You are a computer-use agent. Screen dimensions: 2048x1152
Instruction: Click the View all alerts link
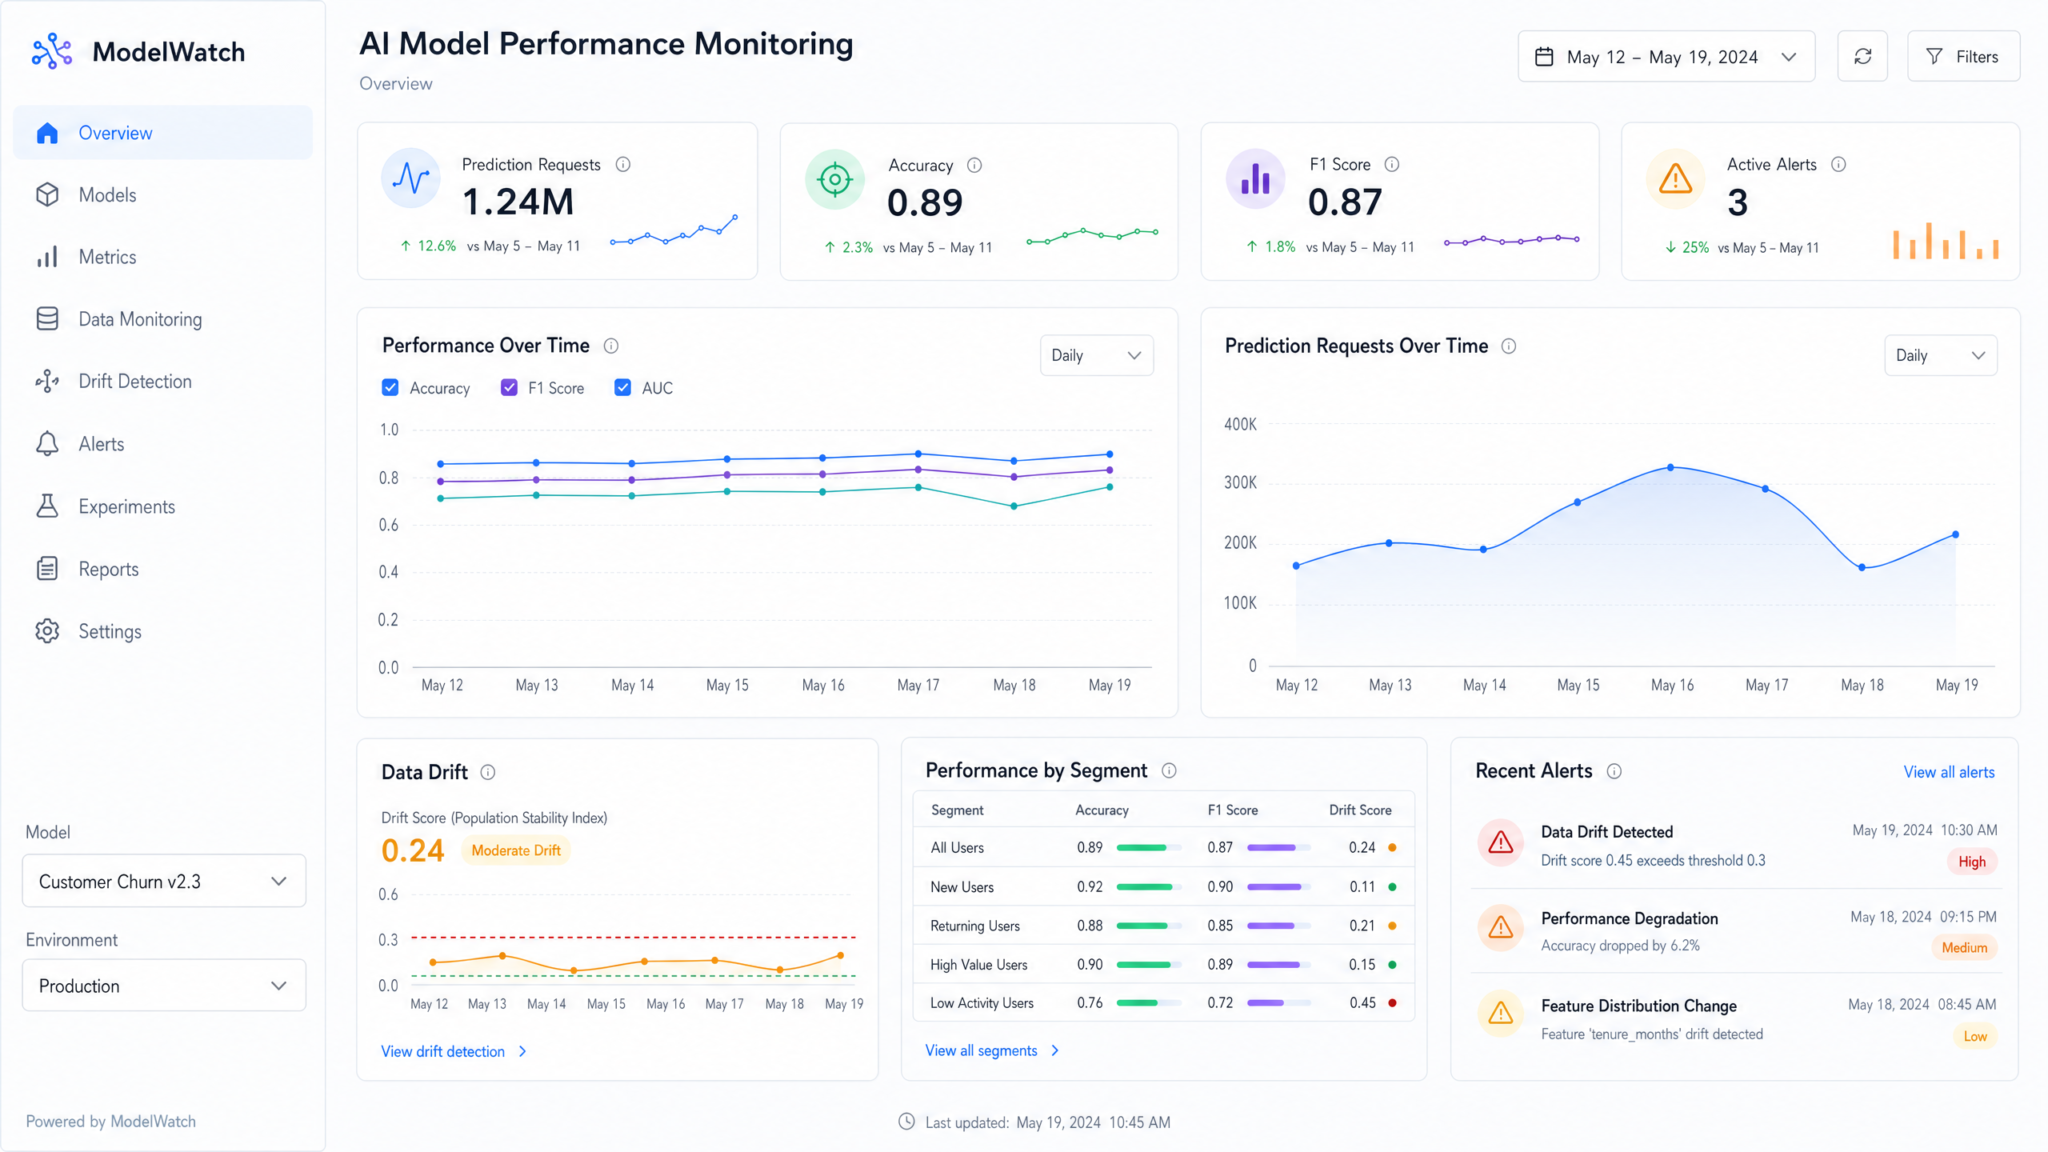coord(1949,772)
